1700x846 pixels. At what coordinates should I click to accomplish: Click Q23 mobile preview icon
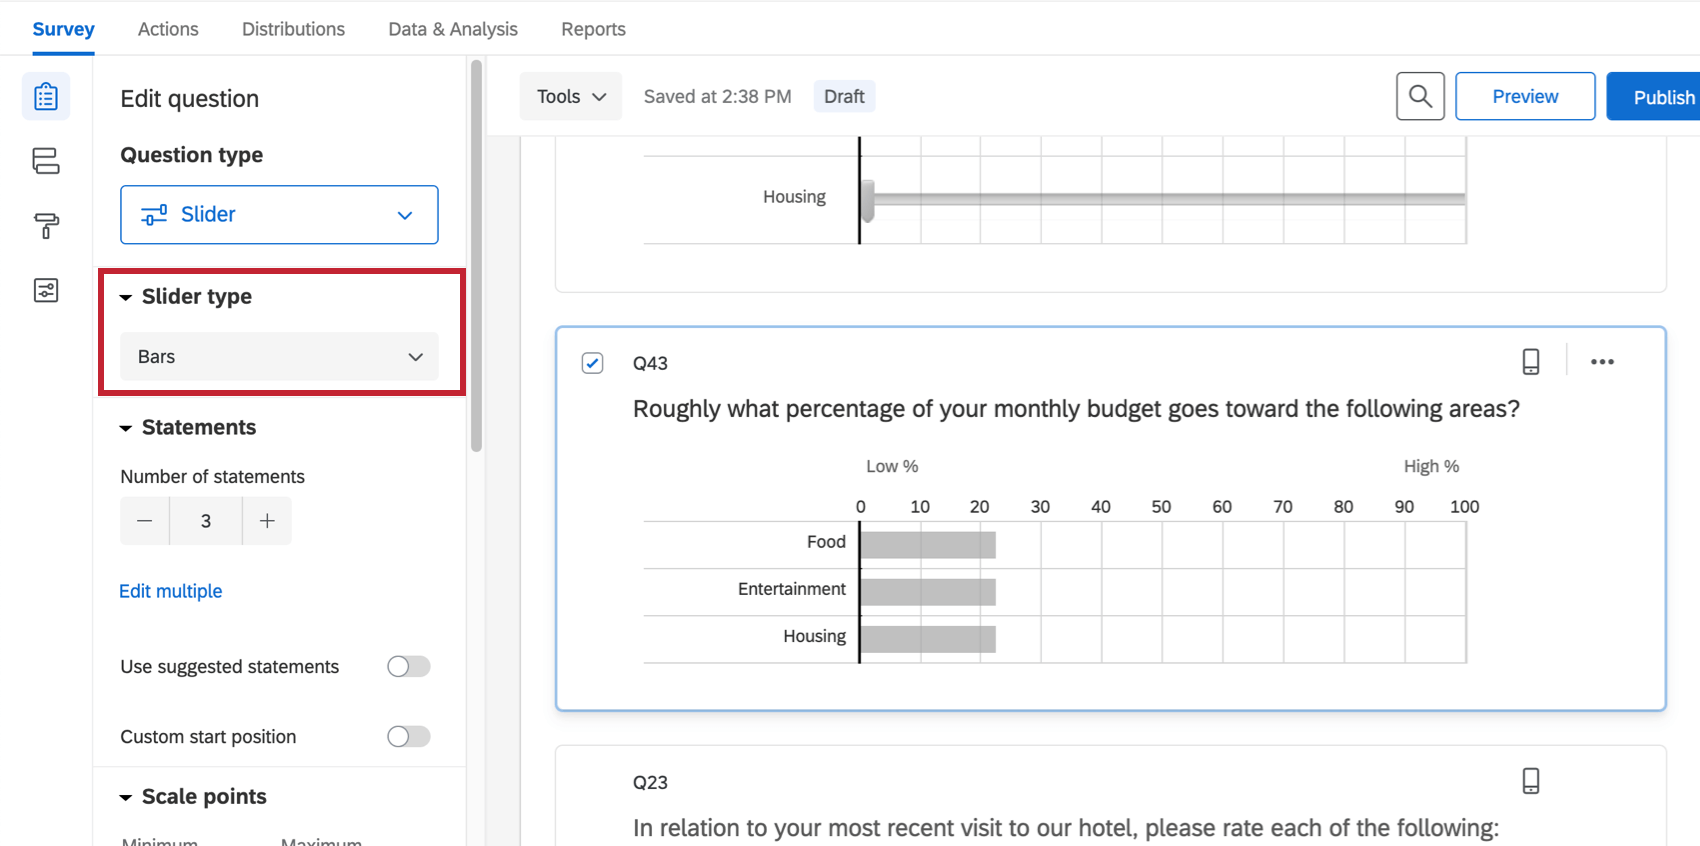[1530, 781]
